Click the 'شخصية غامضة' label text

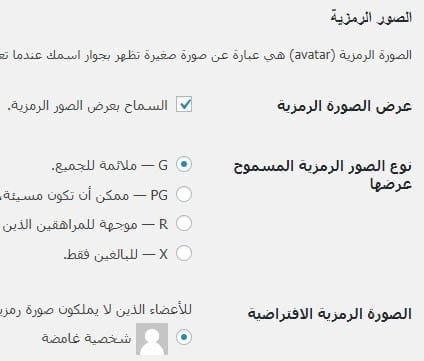[x=86, y=338]
